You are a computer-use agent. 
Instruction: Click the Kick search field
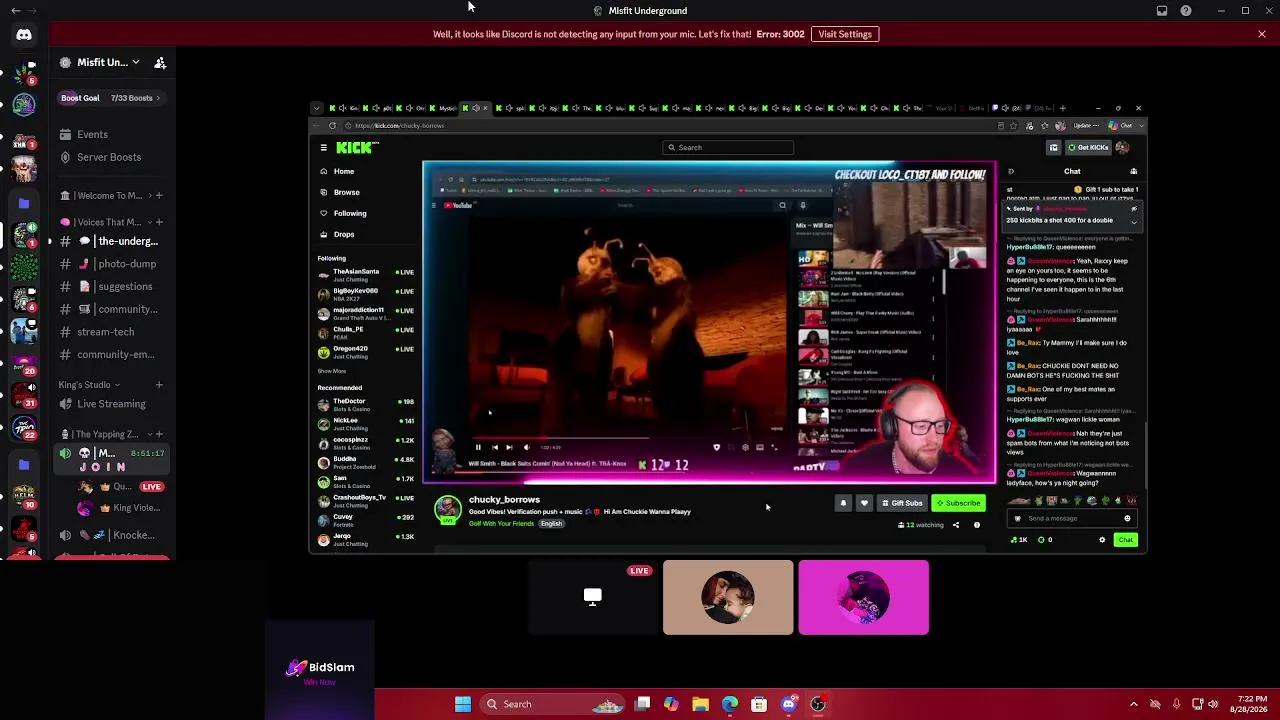[729, 148]
